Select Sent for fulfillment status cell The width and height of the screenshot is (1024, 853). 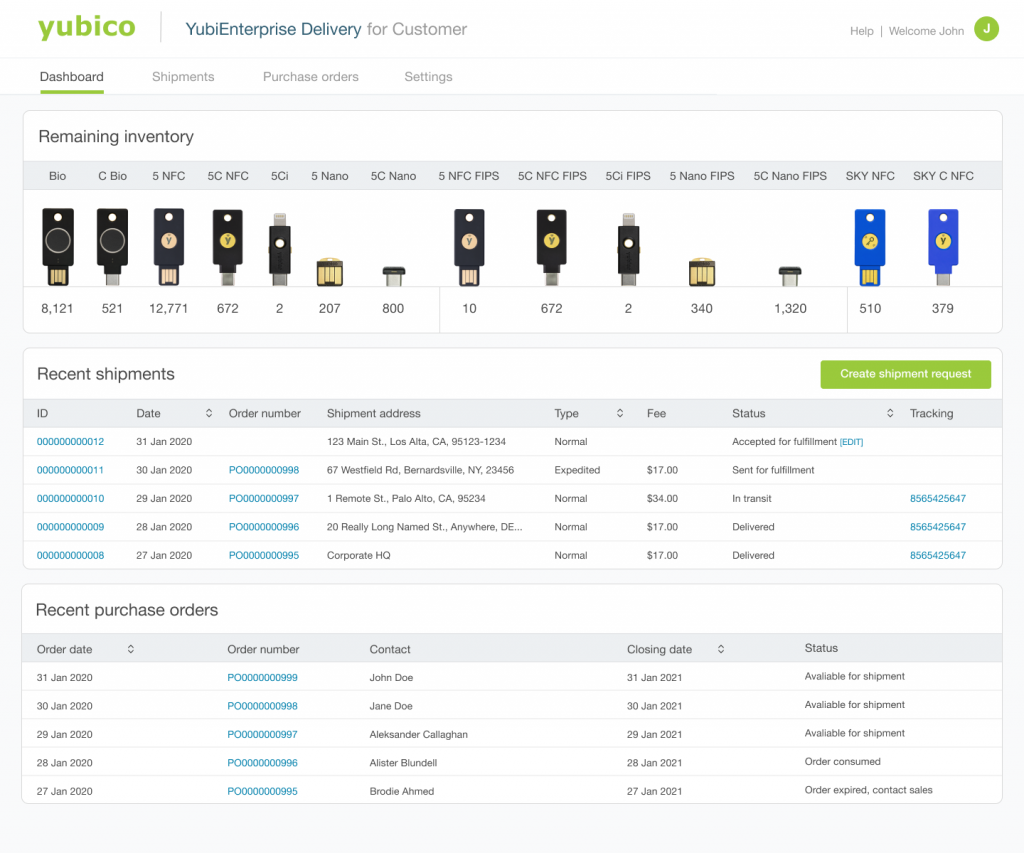773,470
